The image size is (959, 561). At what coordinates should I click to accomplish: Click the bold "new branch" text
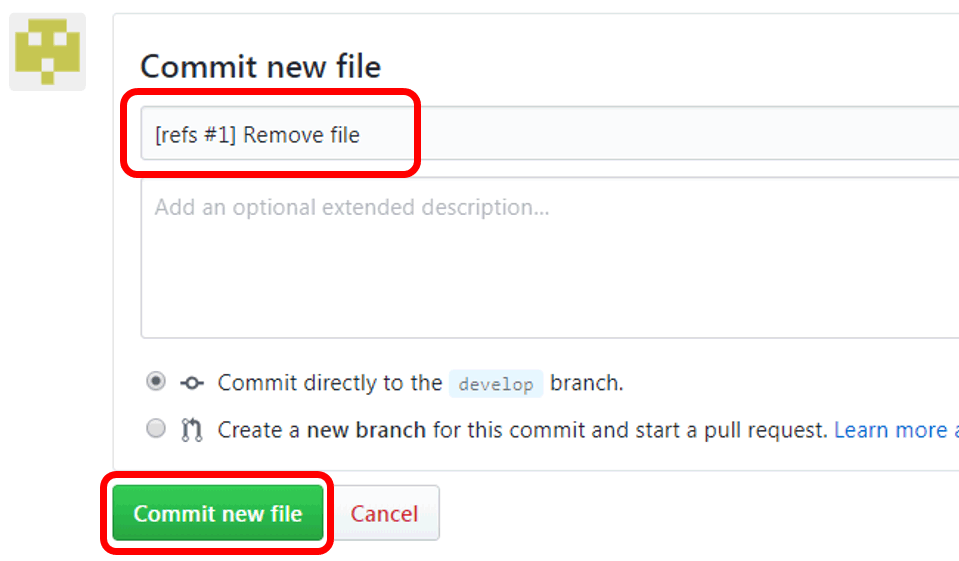pos(366,430)
